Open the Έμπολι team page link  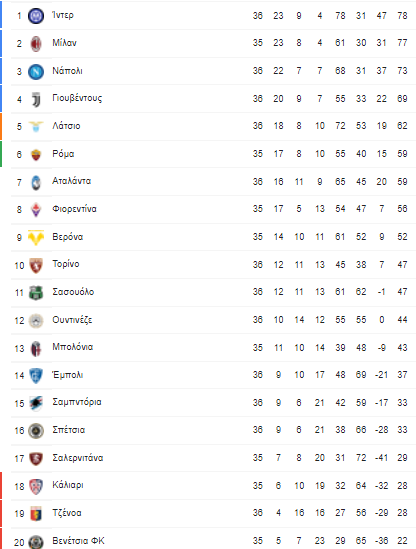68,375
